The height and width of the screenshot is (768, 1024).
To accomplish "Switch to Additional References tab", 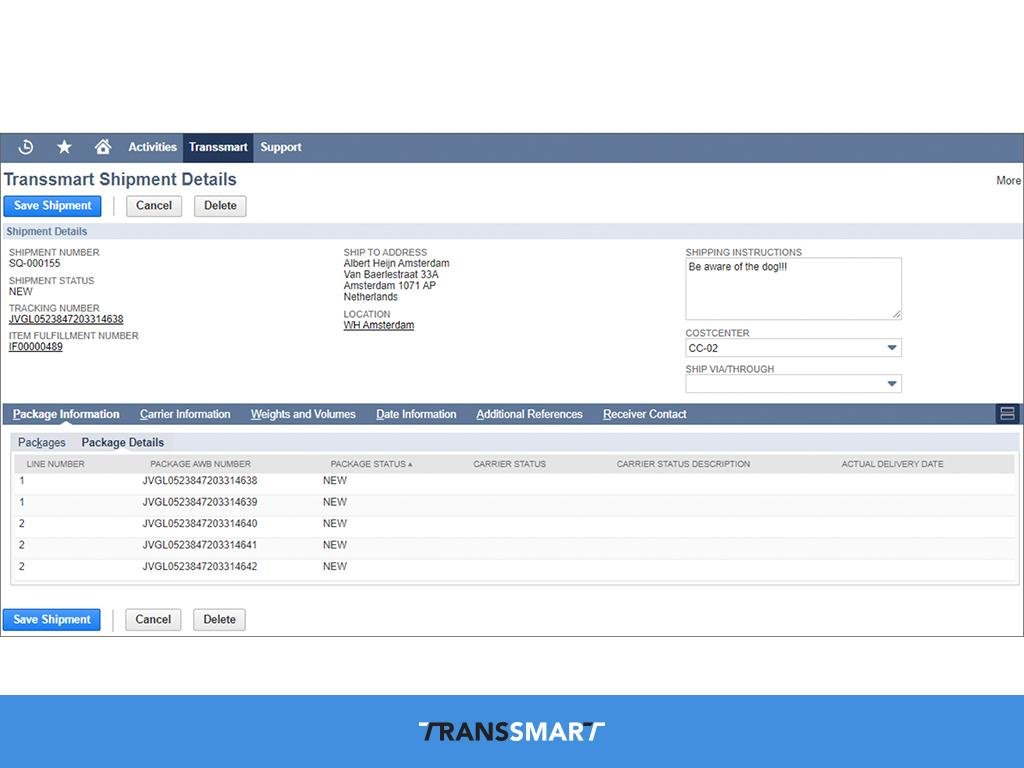I will (x=529, y=414).
